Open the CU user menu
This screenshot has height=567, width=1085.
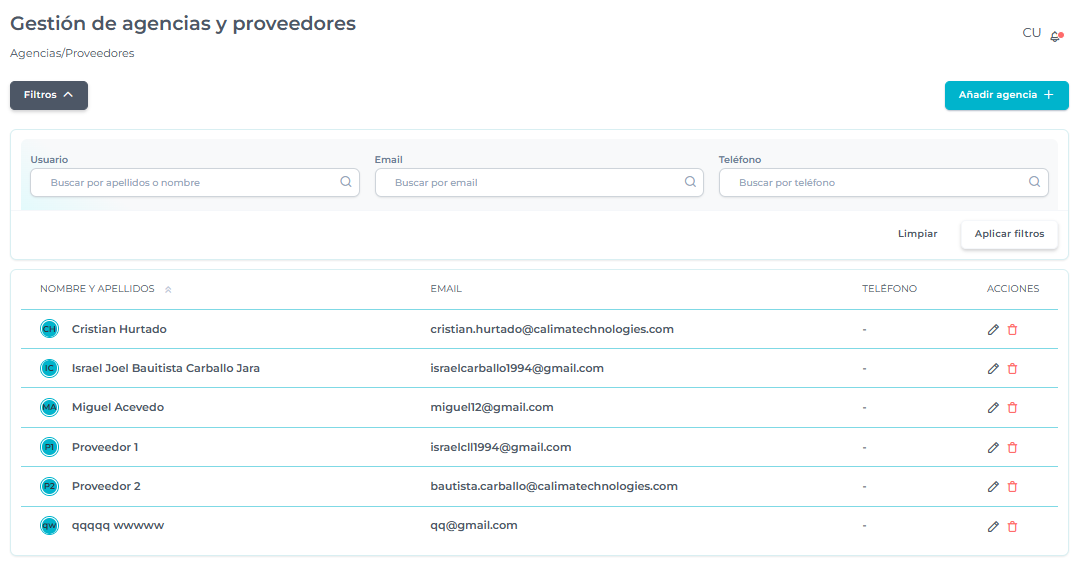coord(1031,33)
